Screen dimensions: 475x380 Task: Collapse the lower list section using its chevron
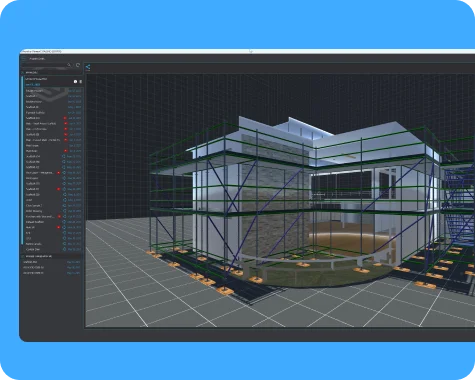23,256
